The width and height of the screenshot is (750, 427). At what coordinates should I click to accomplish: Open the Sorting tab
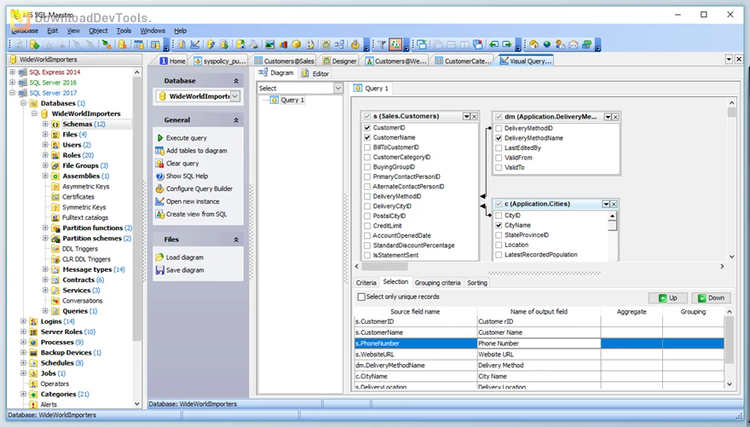click(x=477, y=283)
